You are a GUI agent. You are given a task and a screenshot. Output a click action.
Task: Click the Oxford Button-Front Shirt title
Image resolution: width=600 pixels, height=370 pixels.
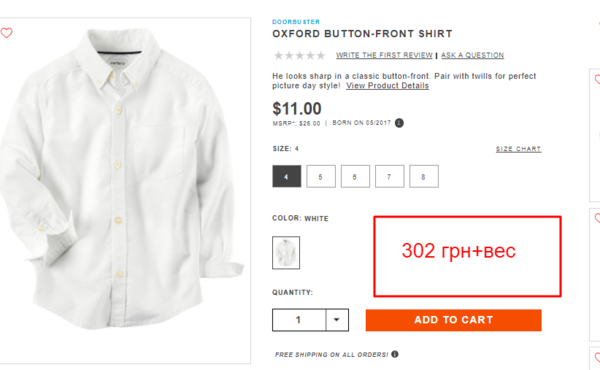[x=362, y=34]
